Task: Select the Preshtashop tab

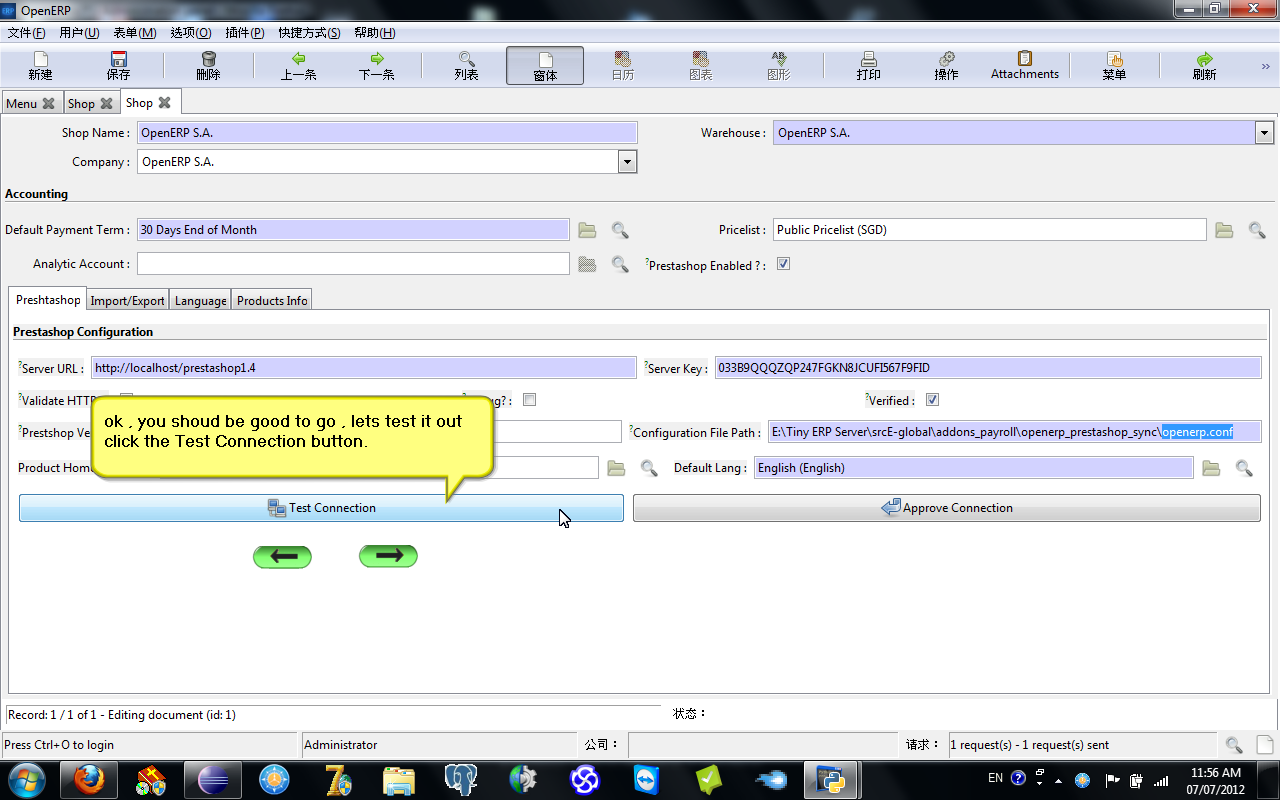Action: point(48,299)
